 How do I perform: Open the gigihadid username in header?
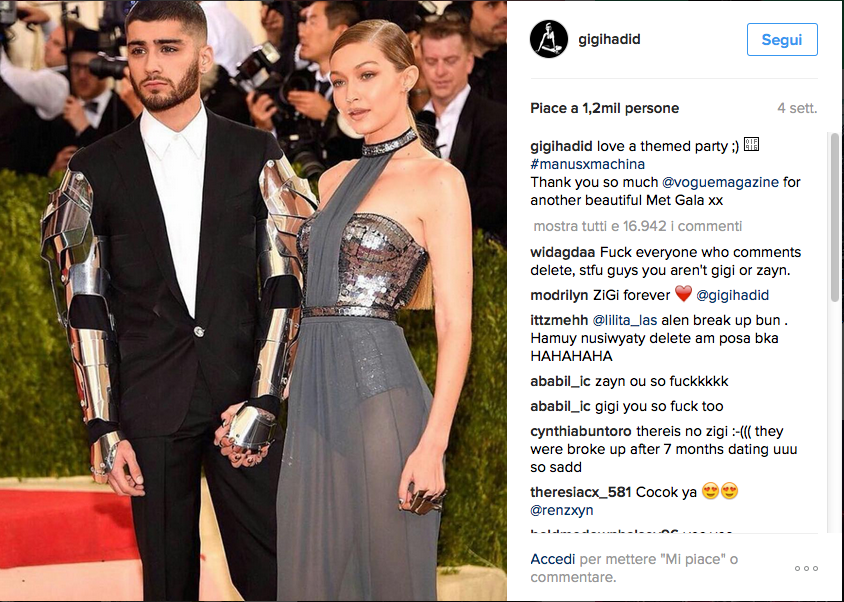click(609, 39)
